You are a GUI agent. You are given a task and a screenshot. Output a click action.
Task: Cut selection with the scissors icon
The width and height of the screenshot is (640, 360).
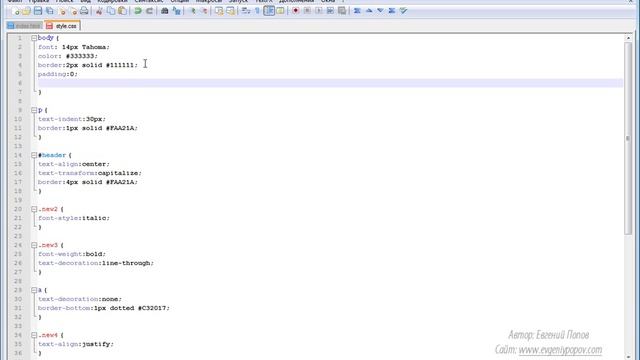point(99,11)
